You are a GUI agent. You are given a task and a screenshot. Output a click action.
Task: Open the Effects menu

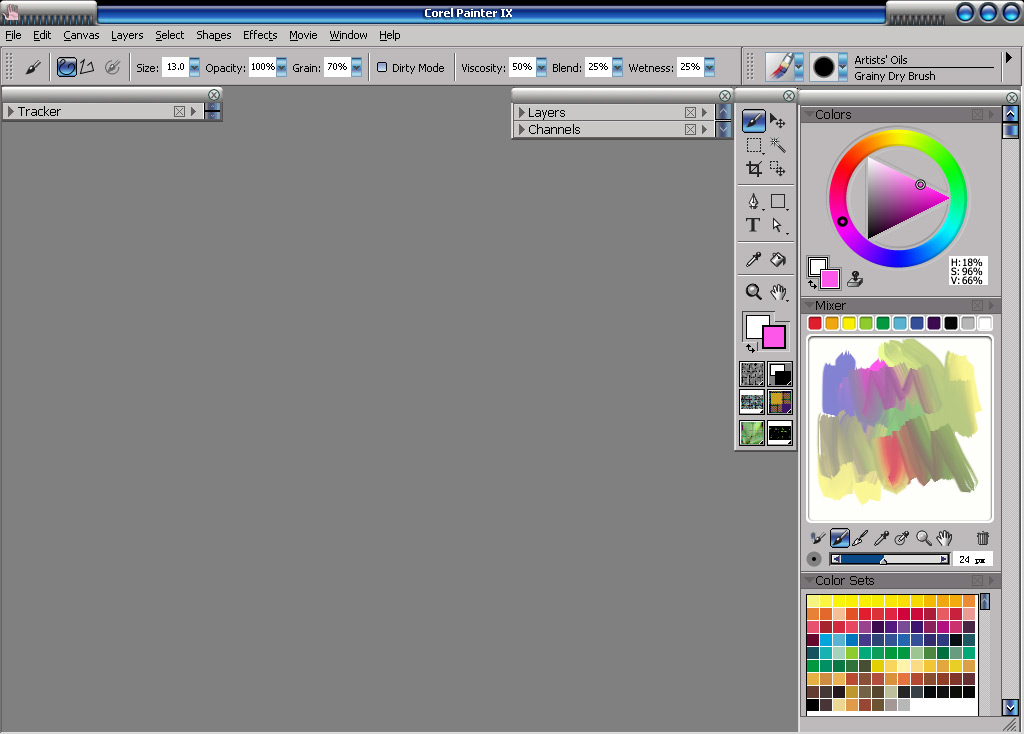260,35
